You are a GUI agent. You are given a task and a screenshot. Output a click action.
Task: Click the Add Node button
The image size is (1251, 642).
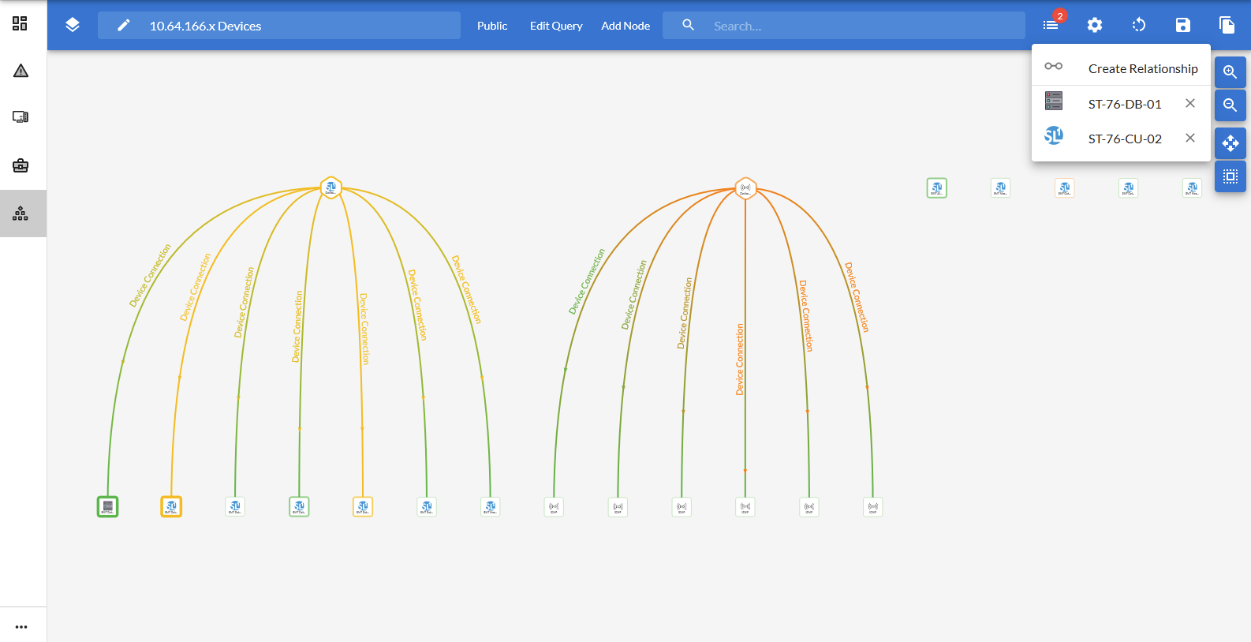[625, 26]
